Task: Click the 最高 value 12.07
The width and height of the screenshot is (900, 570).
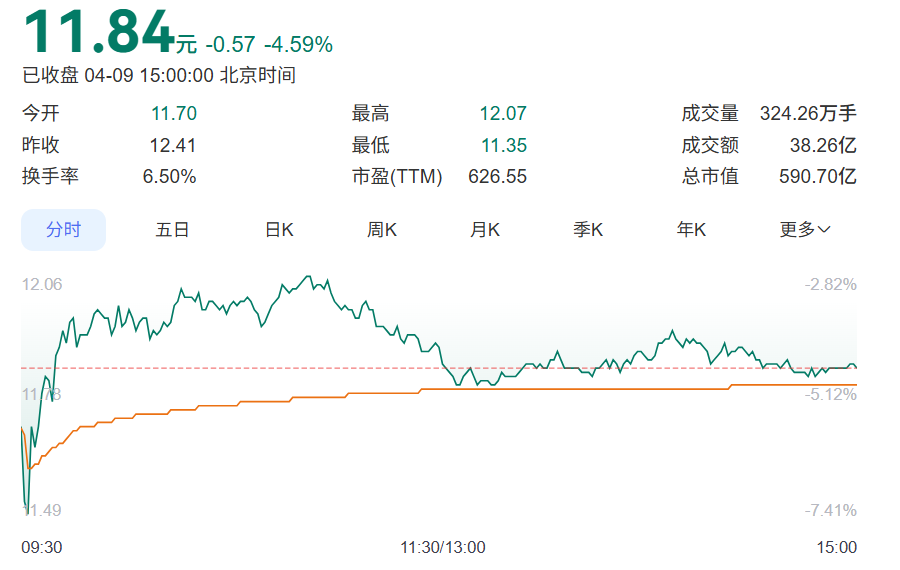Action: 503,114
